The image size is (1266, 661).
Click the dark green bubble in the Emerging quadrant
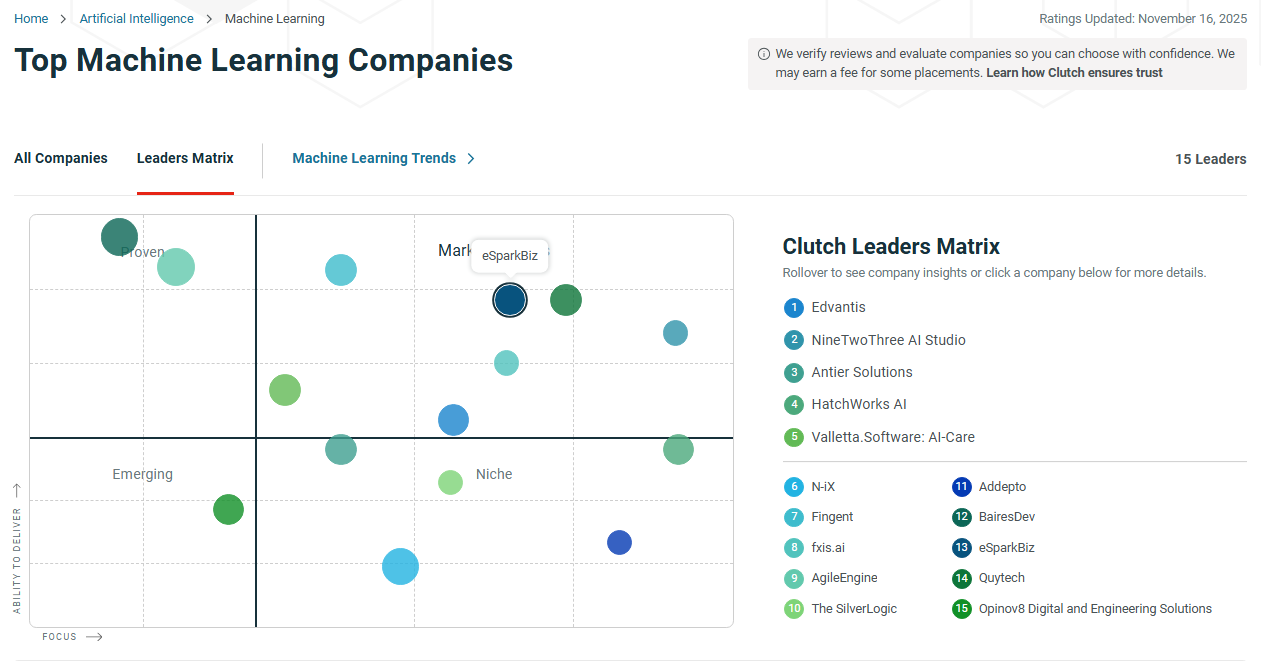tap(228, 509)
